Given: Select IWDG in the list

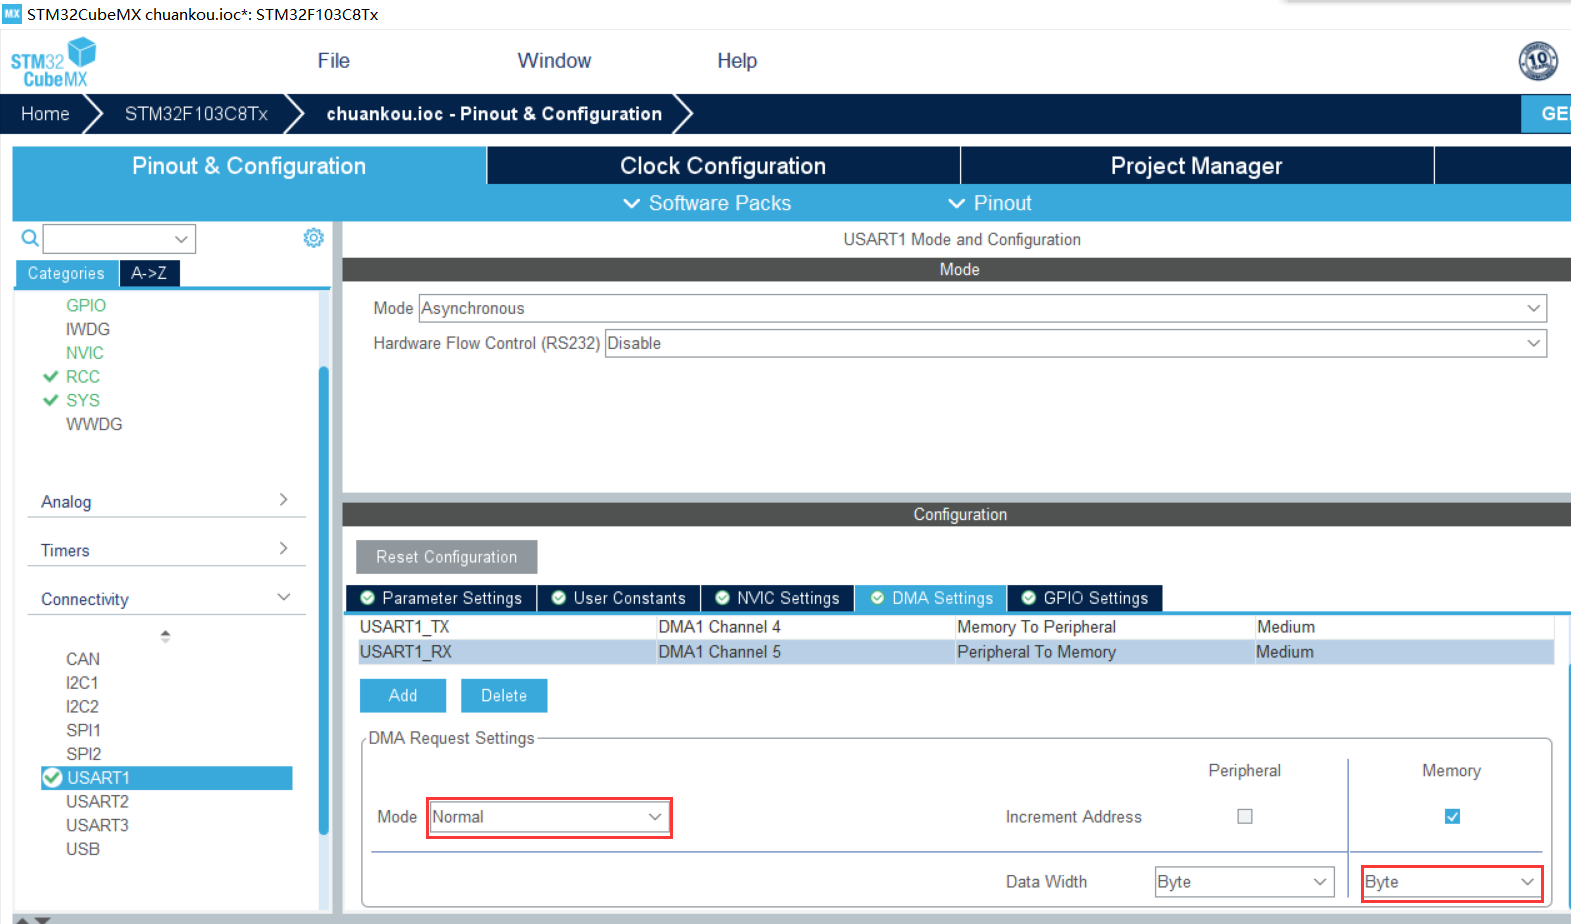Looking at the screenshot, I should point(88,329).
